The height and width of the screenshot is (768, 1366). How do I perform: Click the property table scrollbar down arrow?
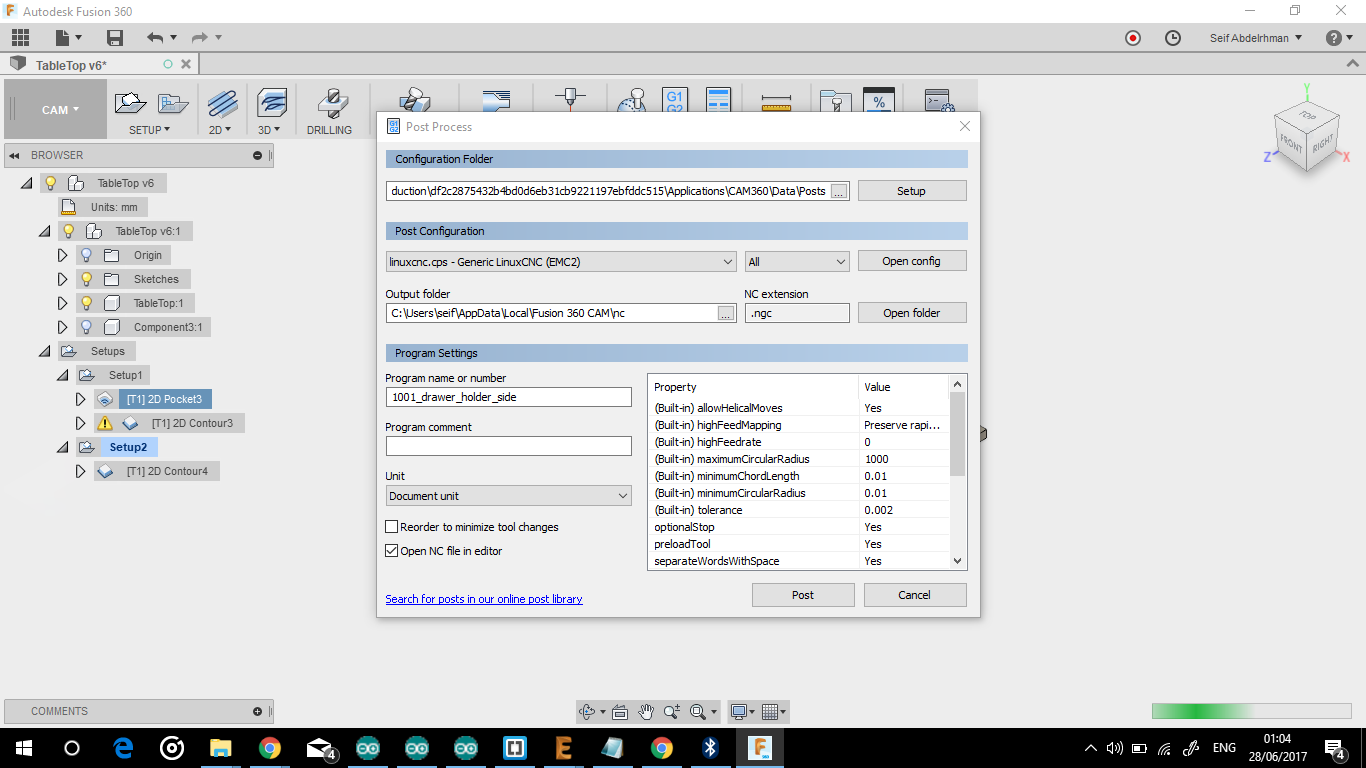click(x=957, y=561)
